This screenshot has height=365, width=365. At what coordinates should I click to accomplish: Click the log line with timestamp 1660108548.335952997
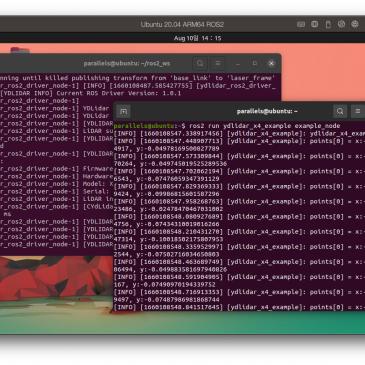[x=239, y=247]
